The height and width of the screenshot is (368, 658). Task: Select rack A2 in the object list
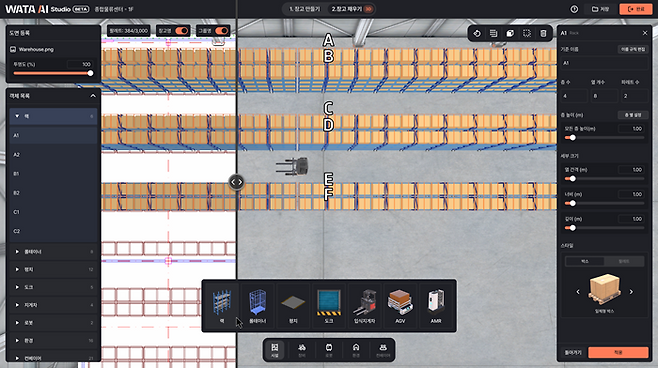pyautogui.click(x=53, y=155)
